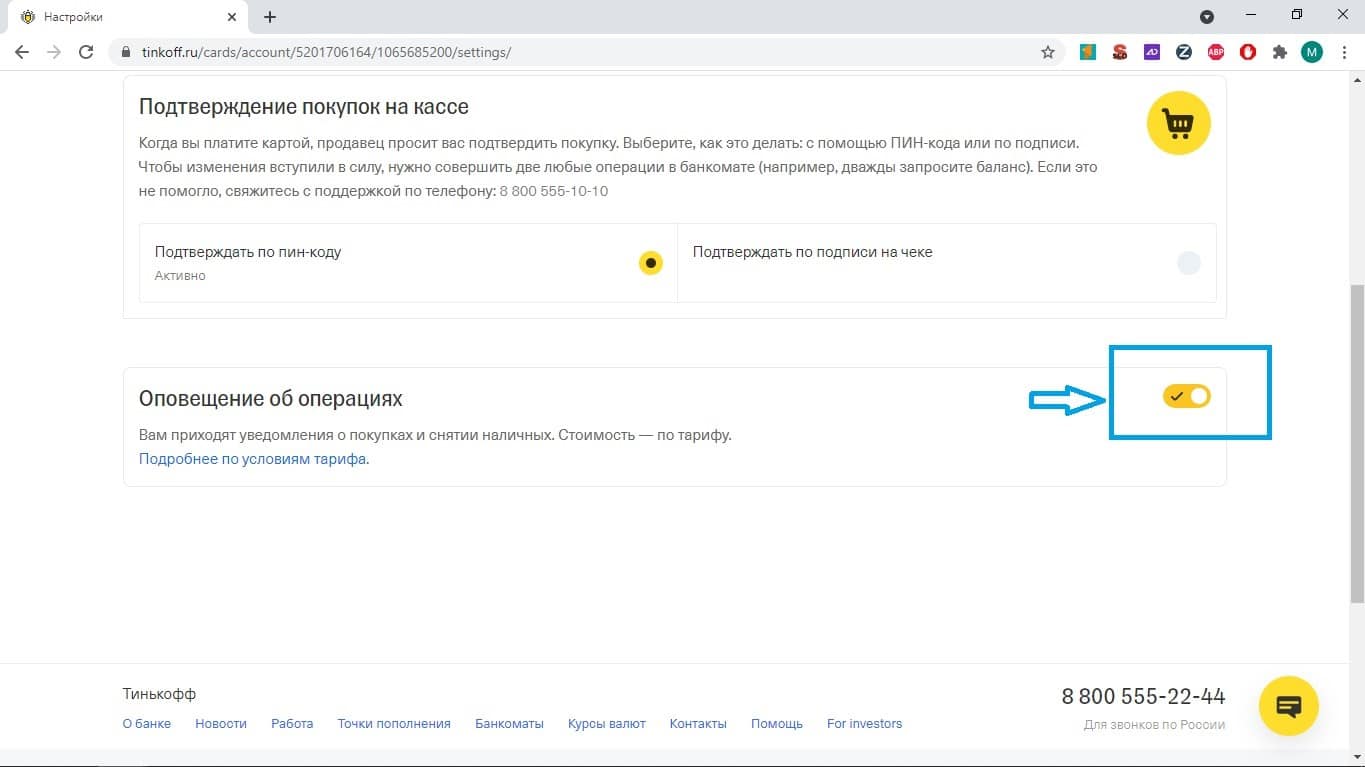
Task: Select the confirm by PIN code radio option
Action: click(x=650, y=263)
